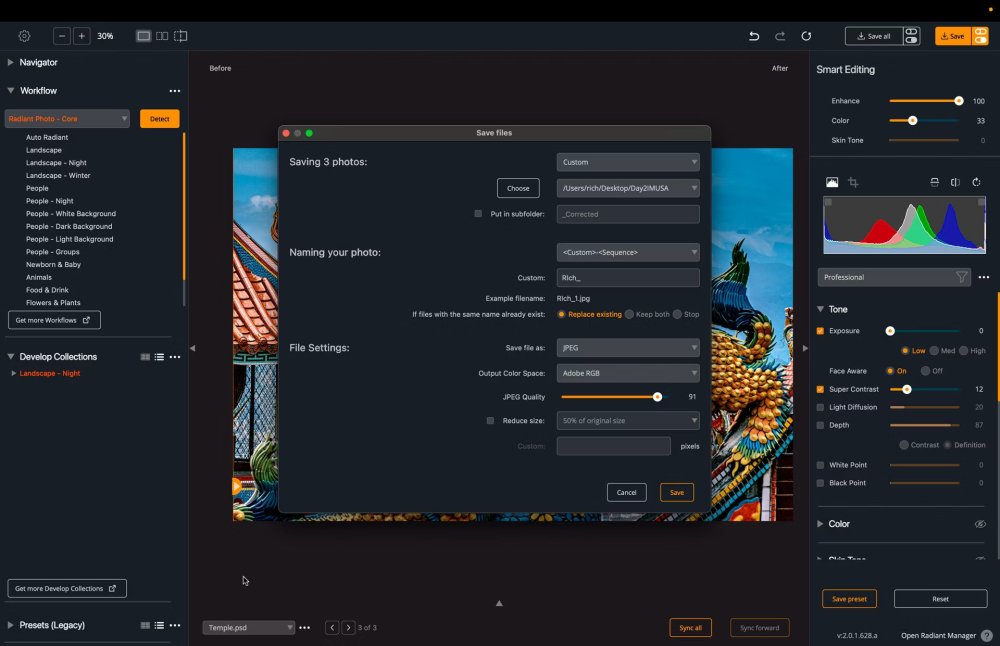Go to previous photo arrow
Screen dimensions: 1000x646
click(x=332, y=628)
